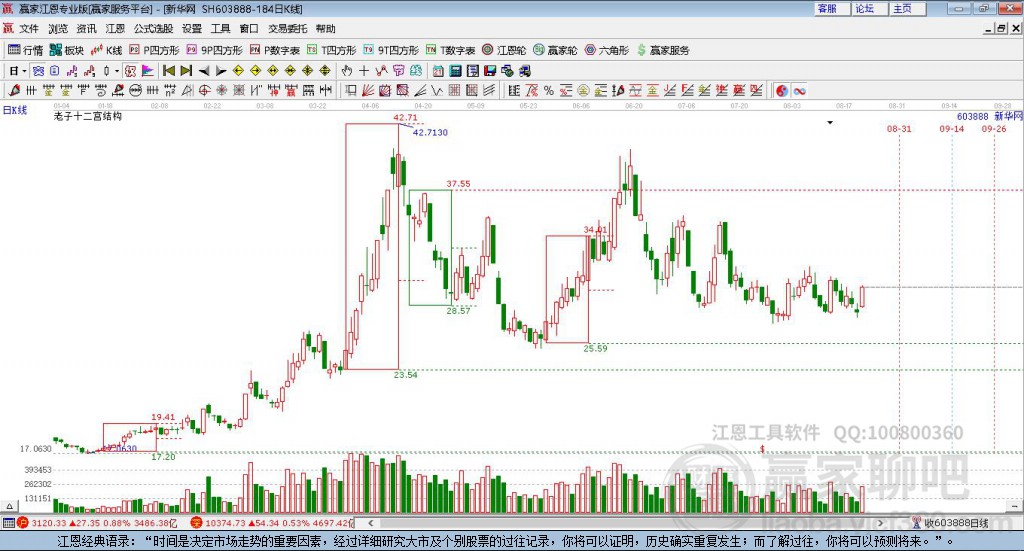Toggle the pressed 权 adjustment icon
This screenshot has height=551, width=1024.
[x=130, y=71]
